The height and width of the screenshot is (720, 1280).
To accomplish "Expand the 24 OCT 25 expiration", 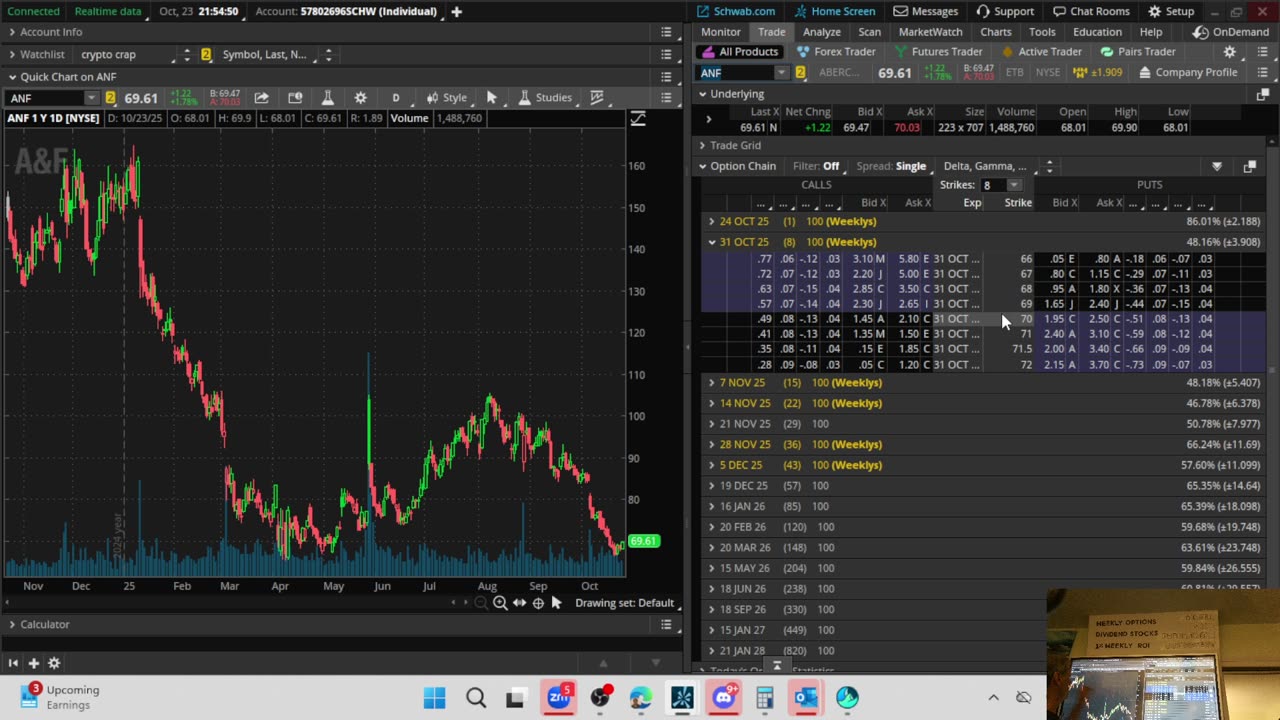I will click(x=712, y=221).
